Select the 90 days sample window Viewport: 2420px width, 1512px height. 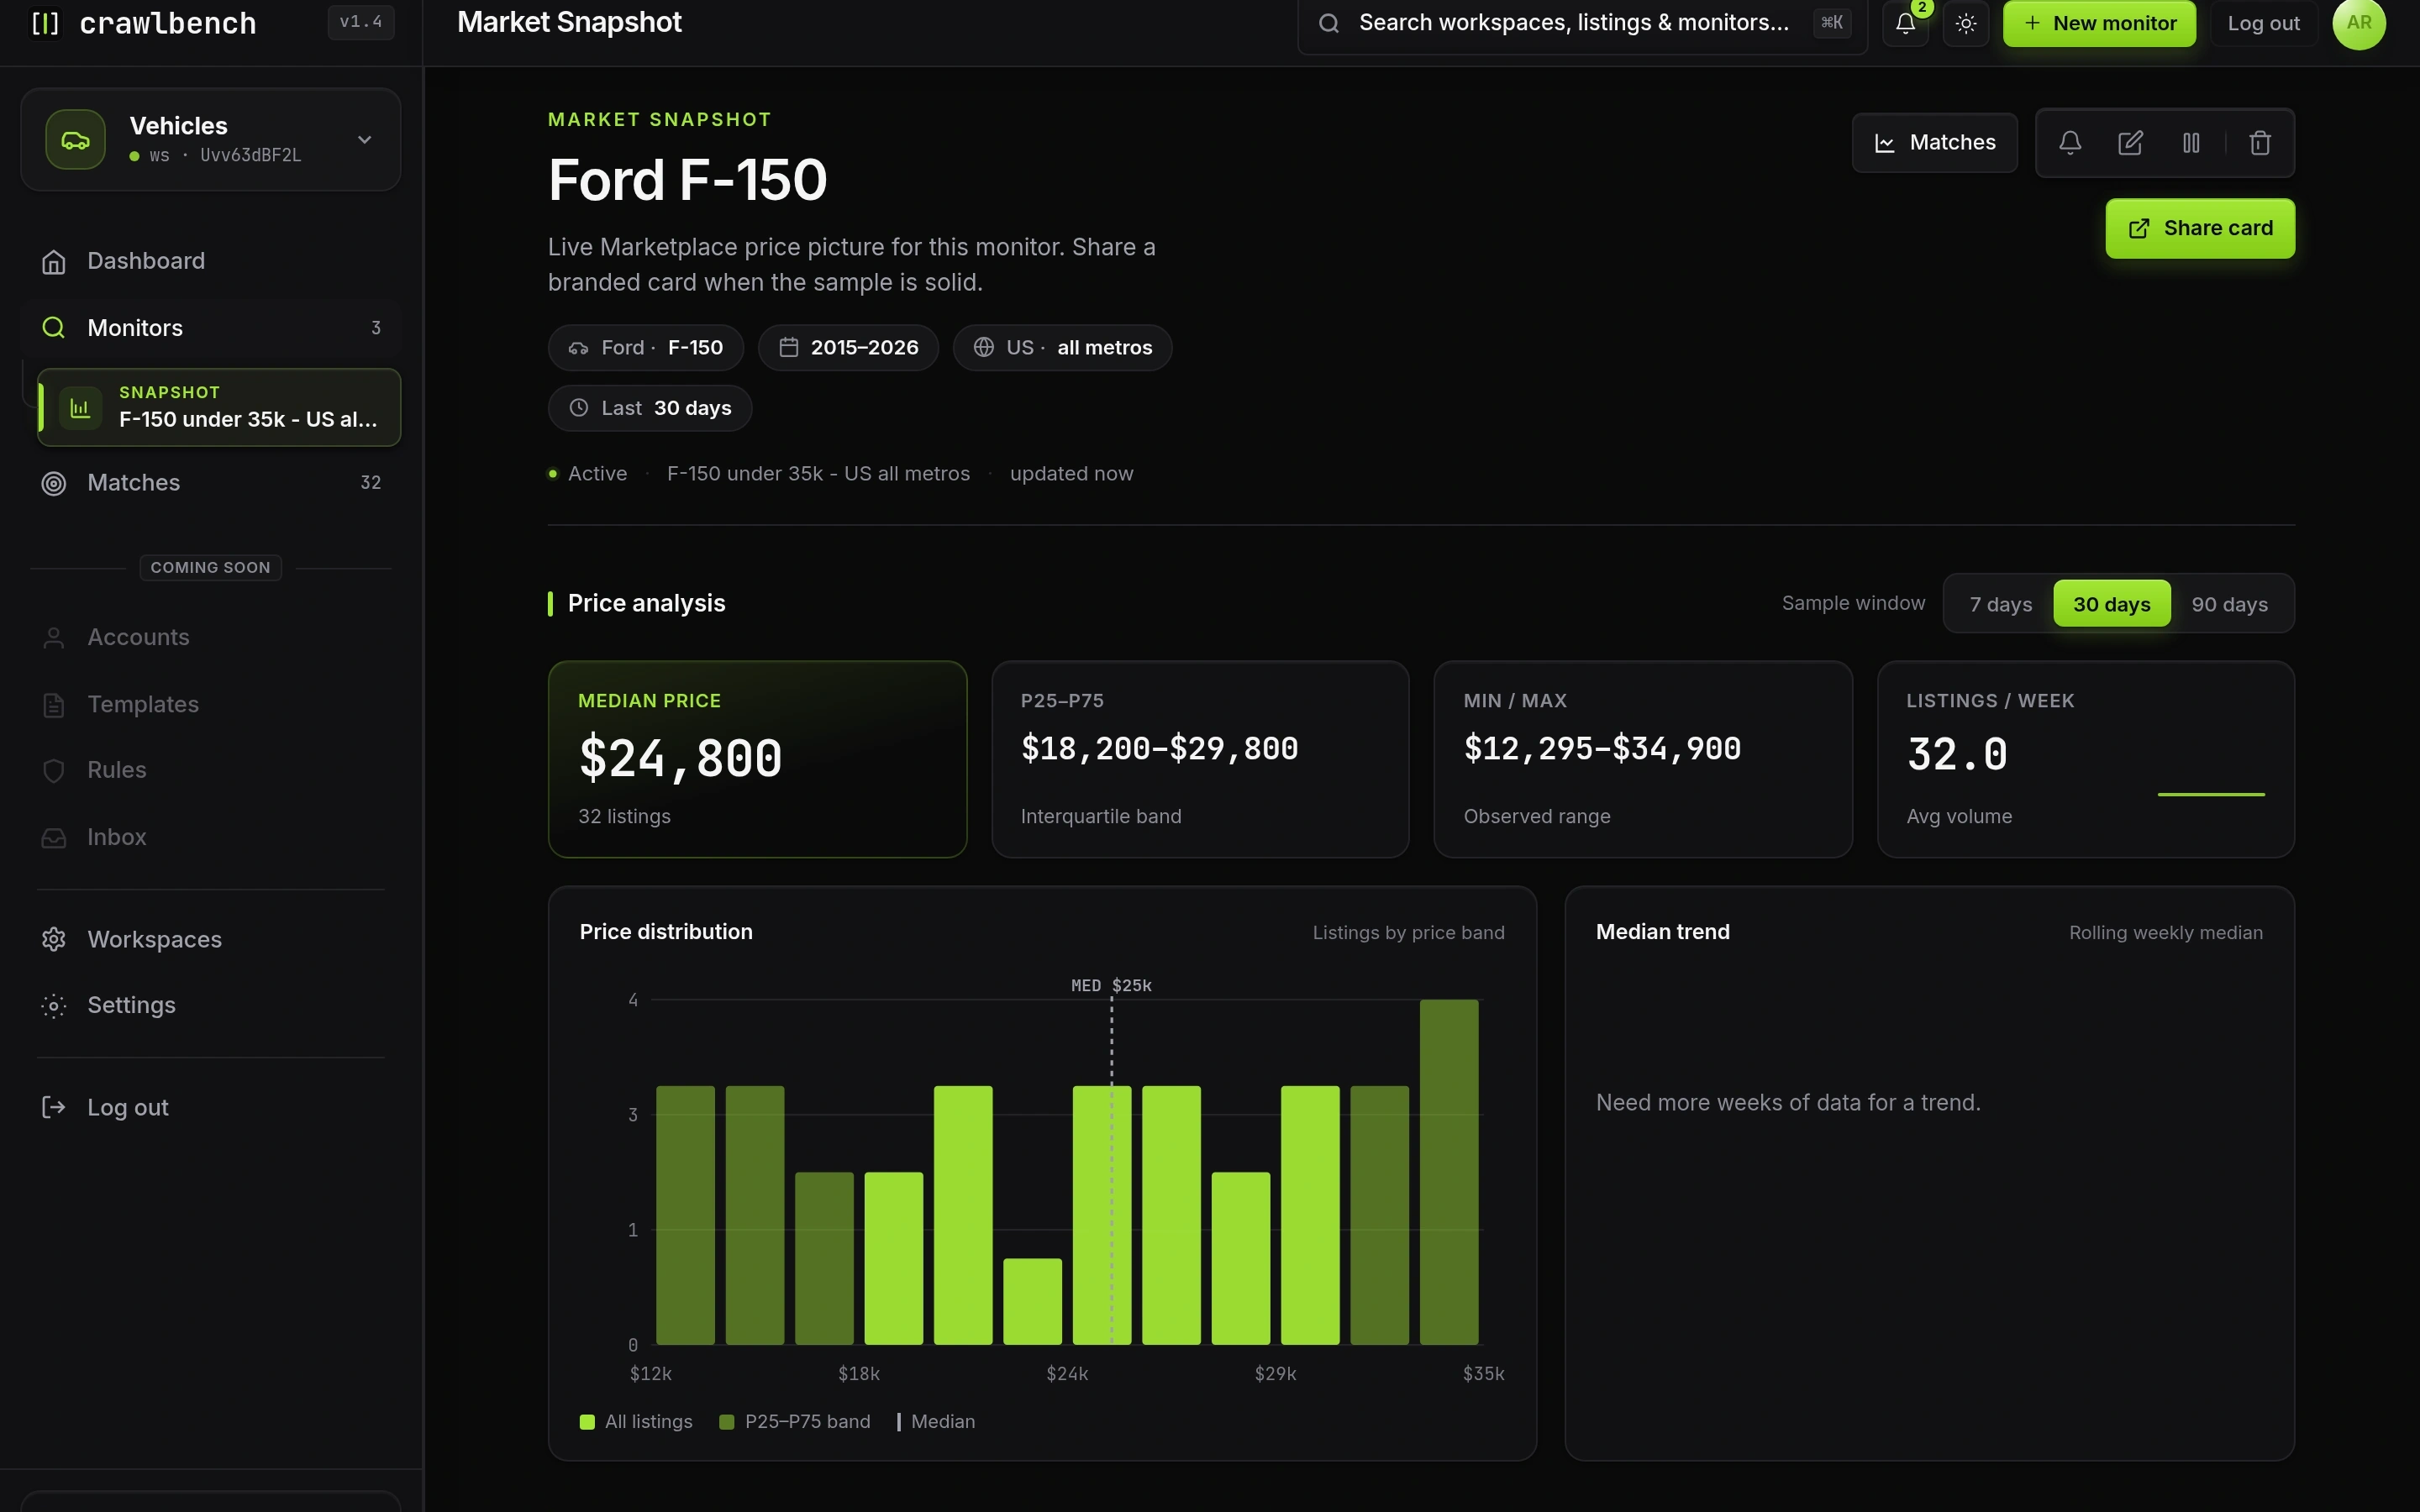pyautogui.click(x=2229, y=604)
